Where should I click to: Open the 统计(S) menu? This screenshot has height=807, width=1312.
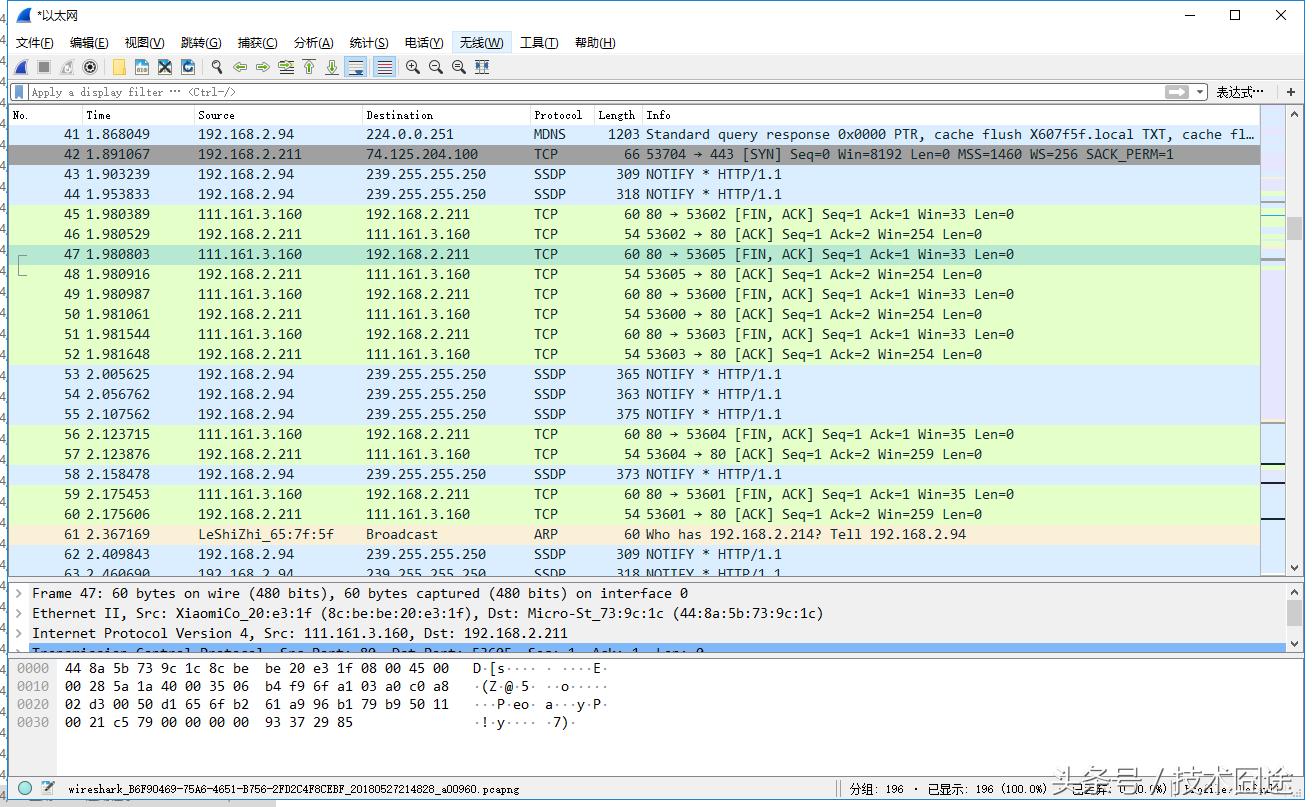point(368,42)
